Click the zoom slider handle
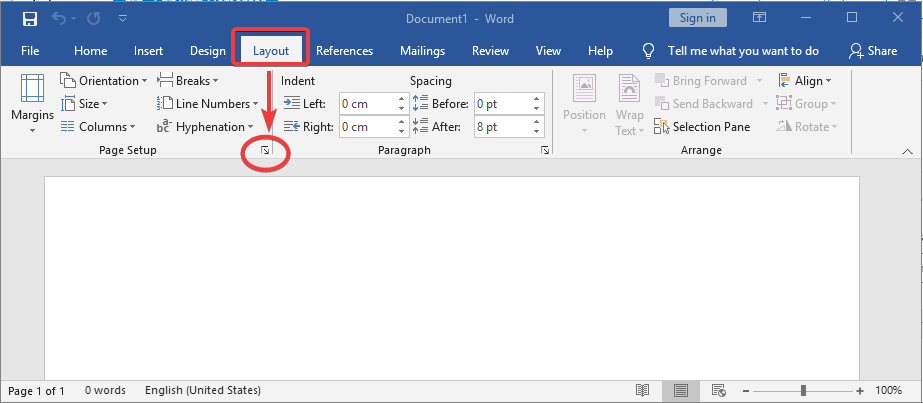This screenshot has width=923, height=403. [803, 391]
